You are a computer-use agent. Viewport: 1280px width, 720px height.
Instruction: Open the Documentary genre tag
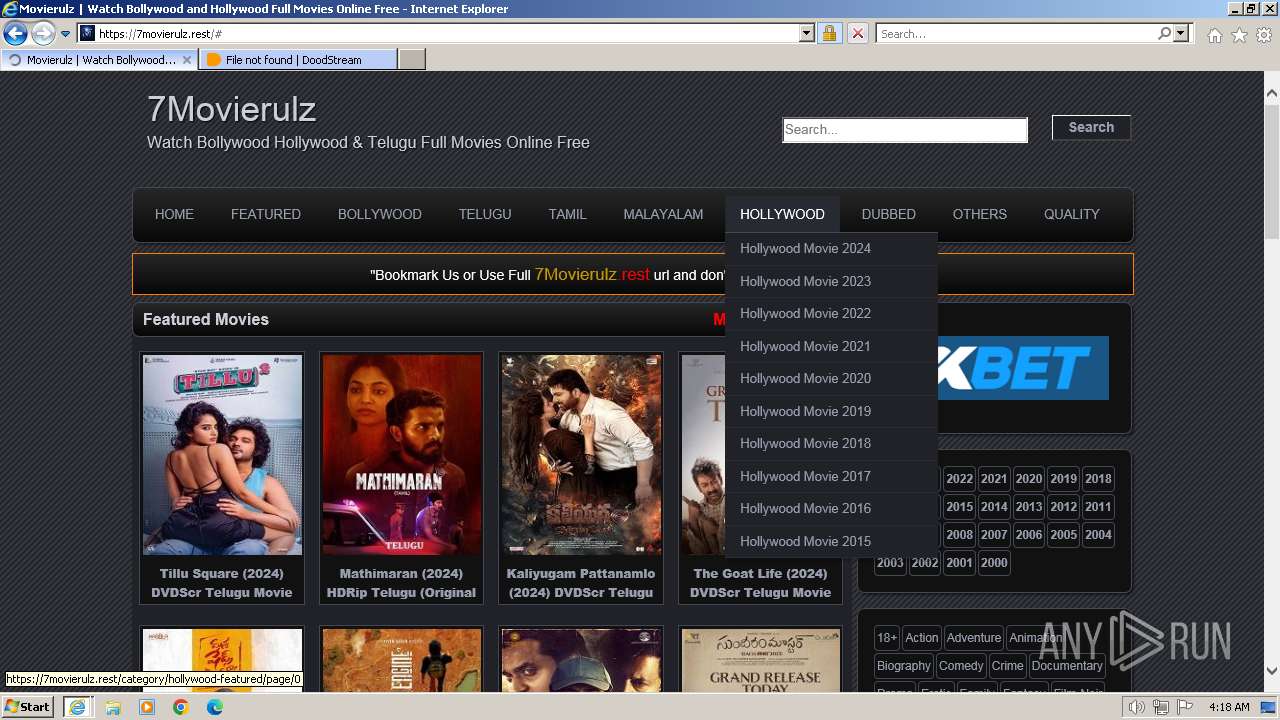1067,666
